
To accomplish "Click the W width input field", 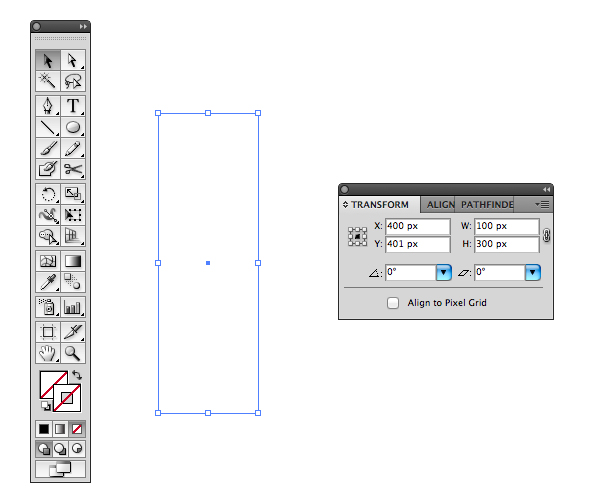I will [x=507, y=226].
